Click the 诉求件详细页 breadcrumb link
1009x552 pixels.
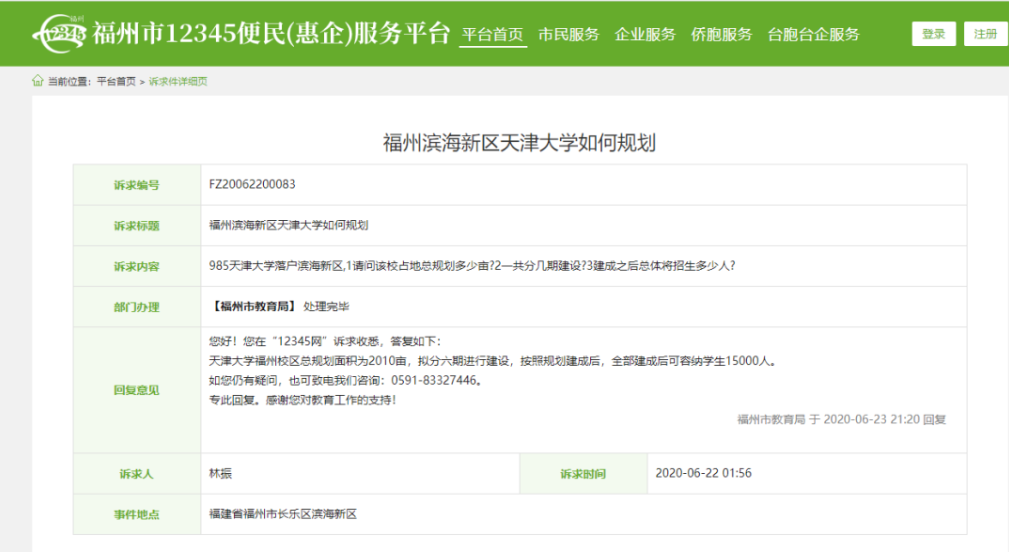178,82
